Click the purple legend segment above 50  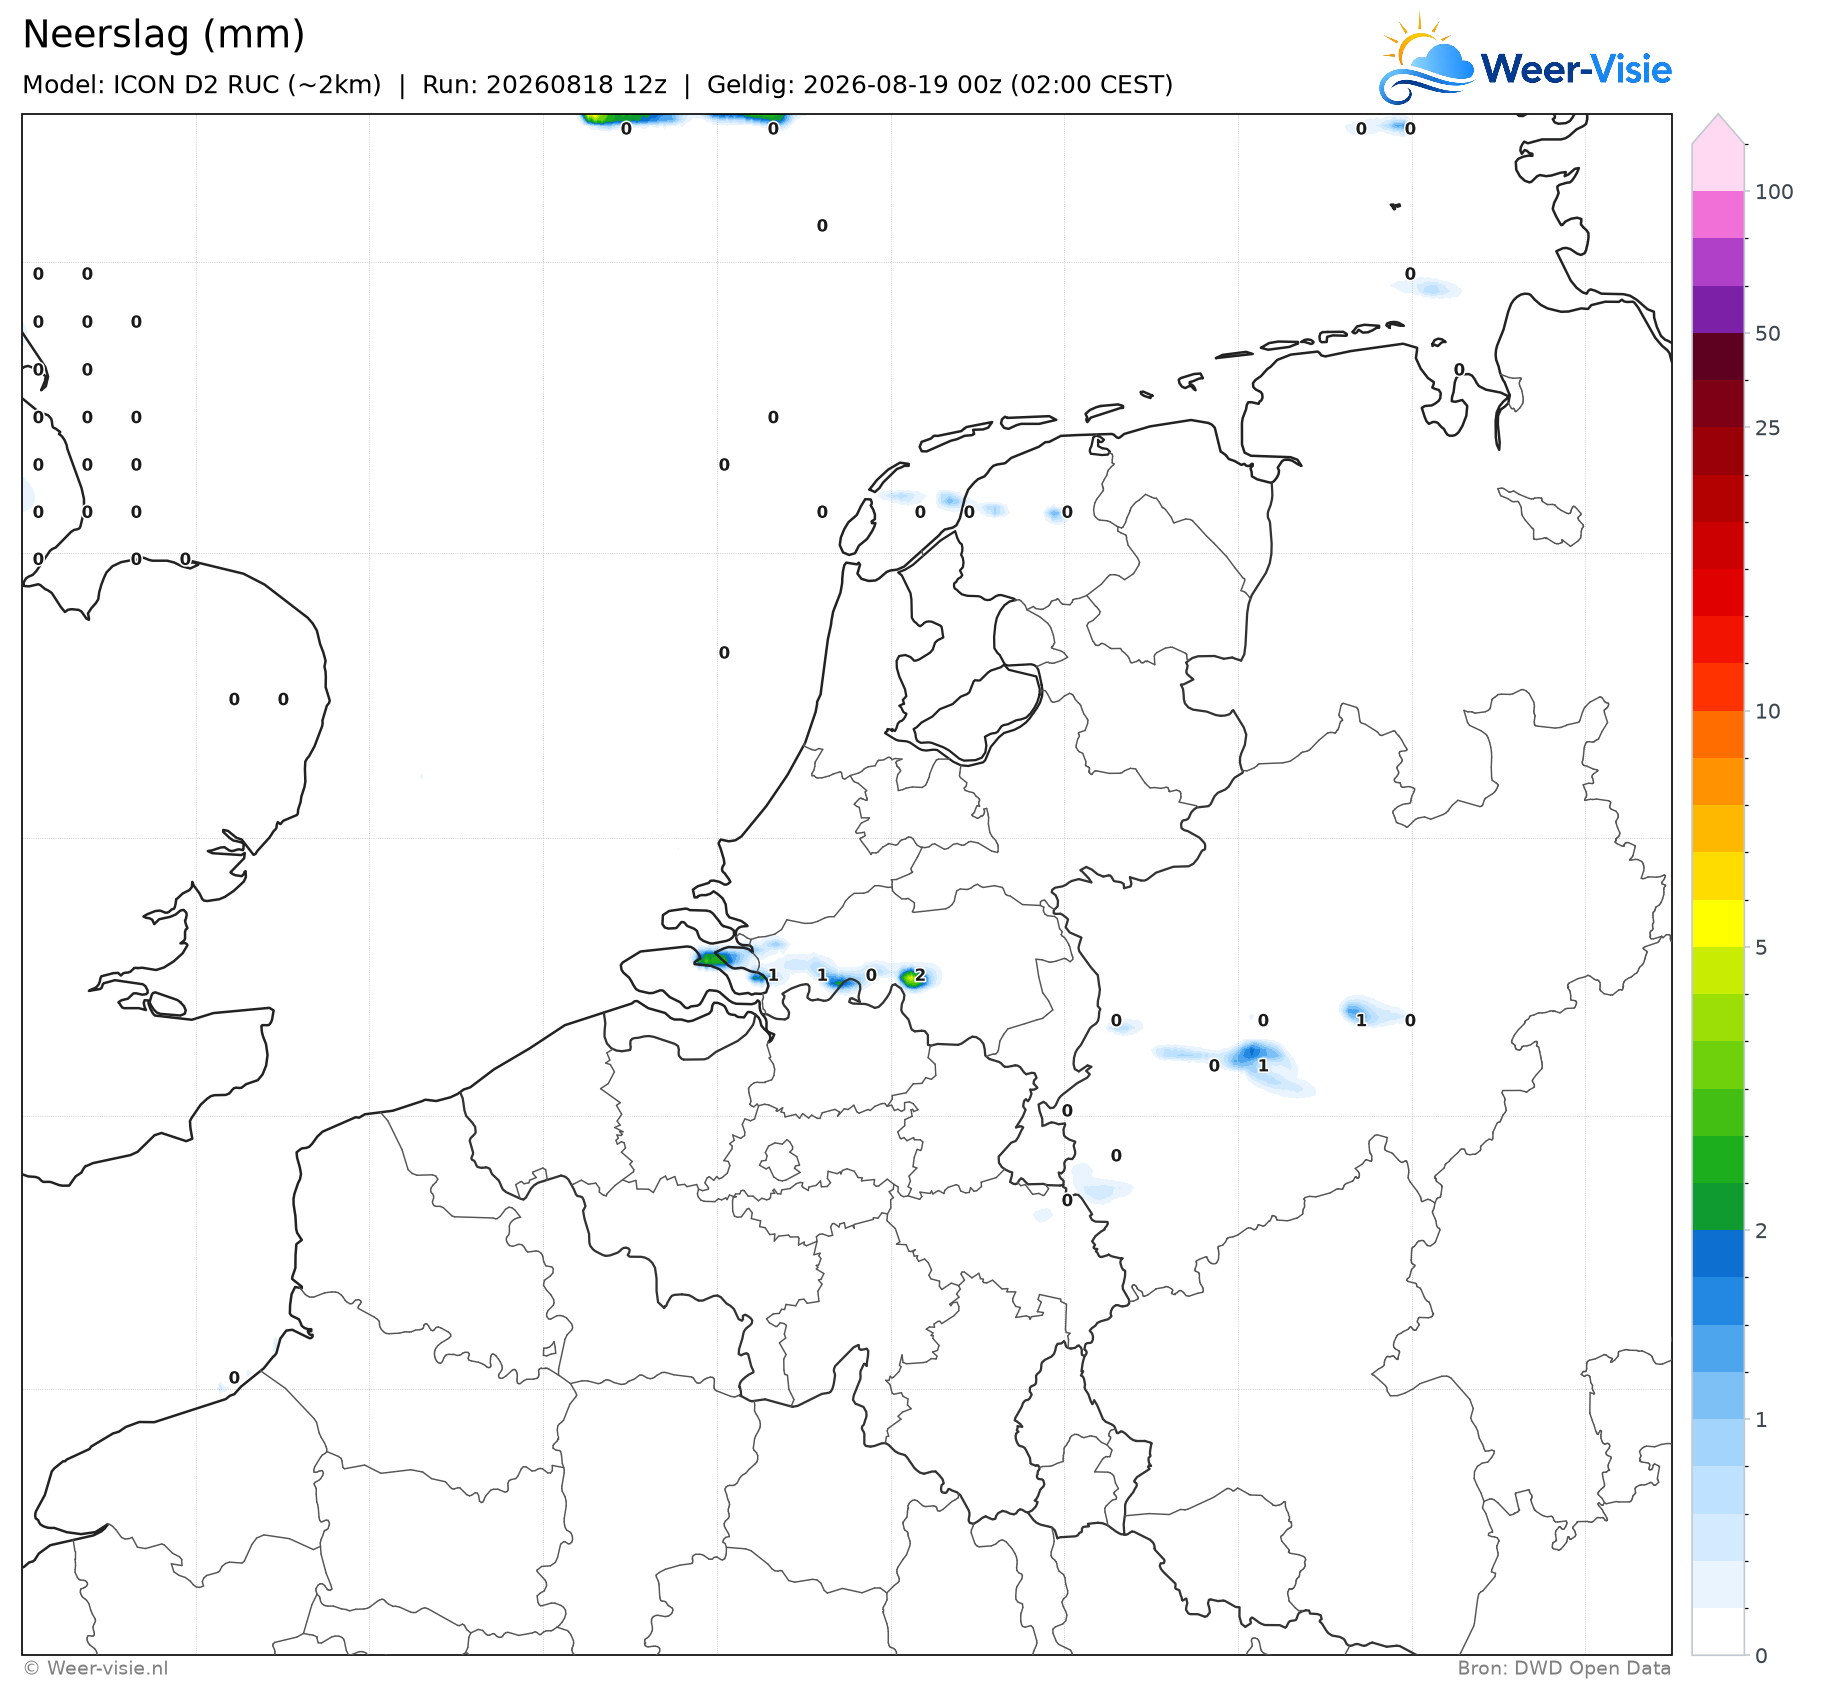1718,309
